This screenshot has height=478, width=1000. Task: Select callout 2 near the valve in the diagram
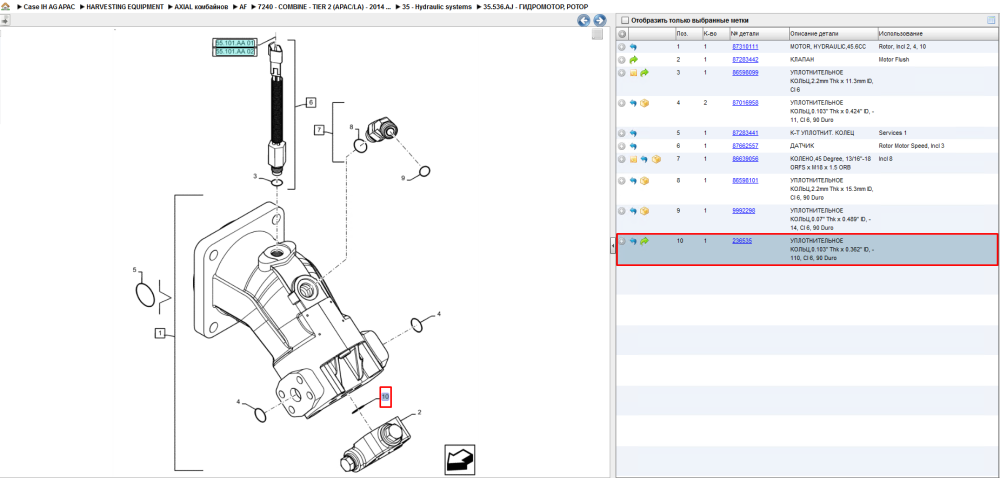pyautogui.click(x=420, y=412)
